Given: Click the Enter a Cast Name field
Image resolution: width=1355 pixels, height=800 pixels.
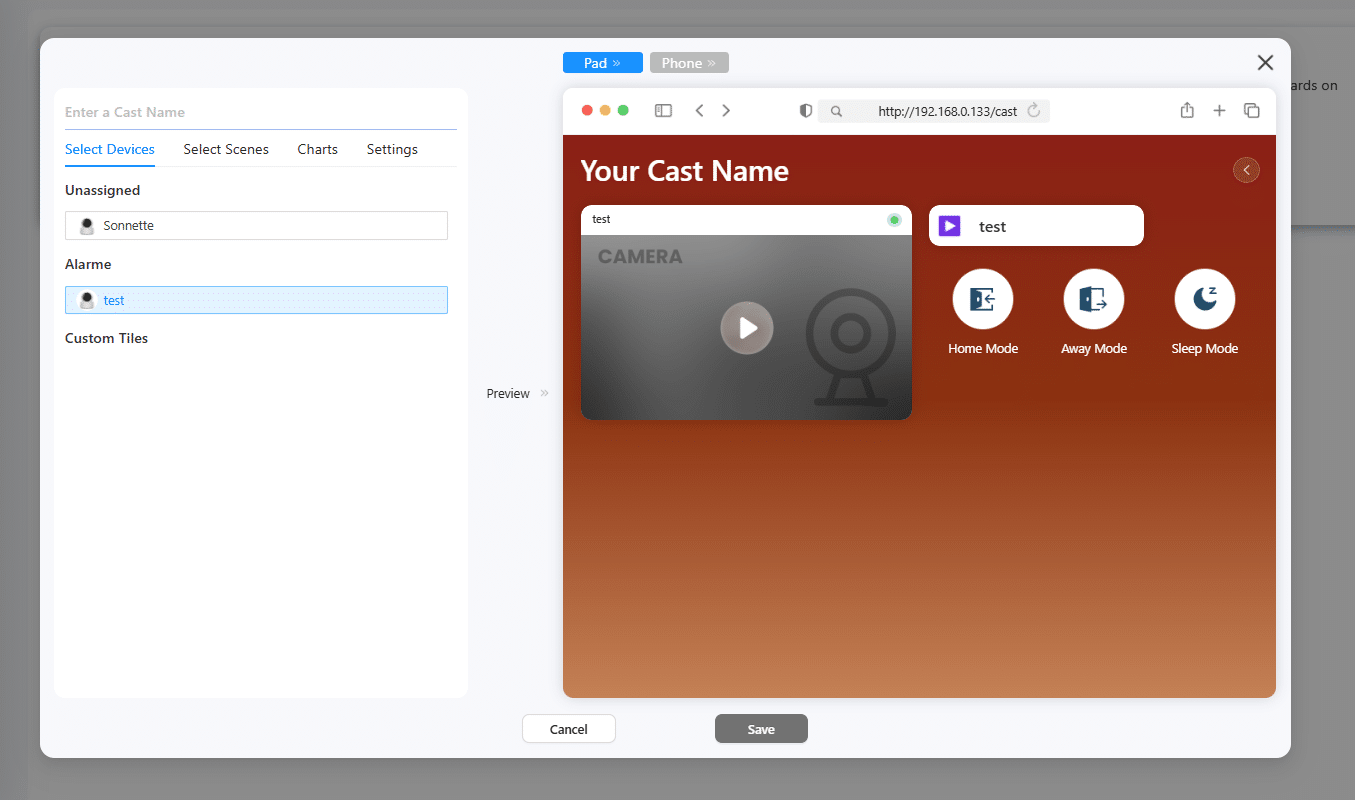Looking at the screenshot, I should pyautogui.click(x=261, y=112).
